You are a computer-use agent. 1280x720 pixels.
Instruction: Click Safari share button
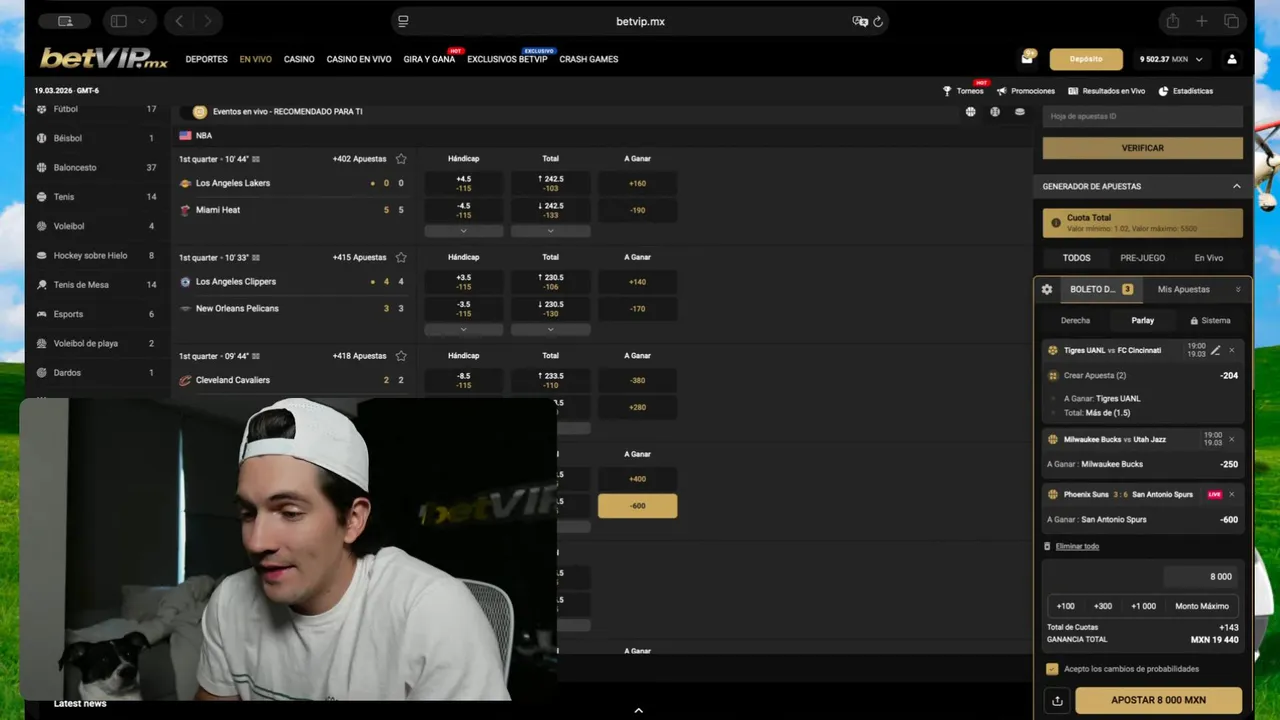tap(1172, 21)
